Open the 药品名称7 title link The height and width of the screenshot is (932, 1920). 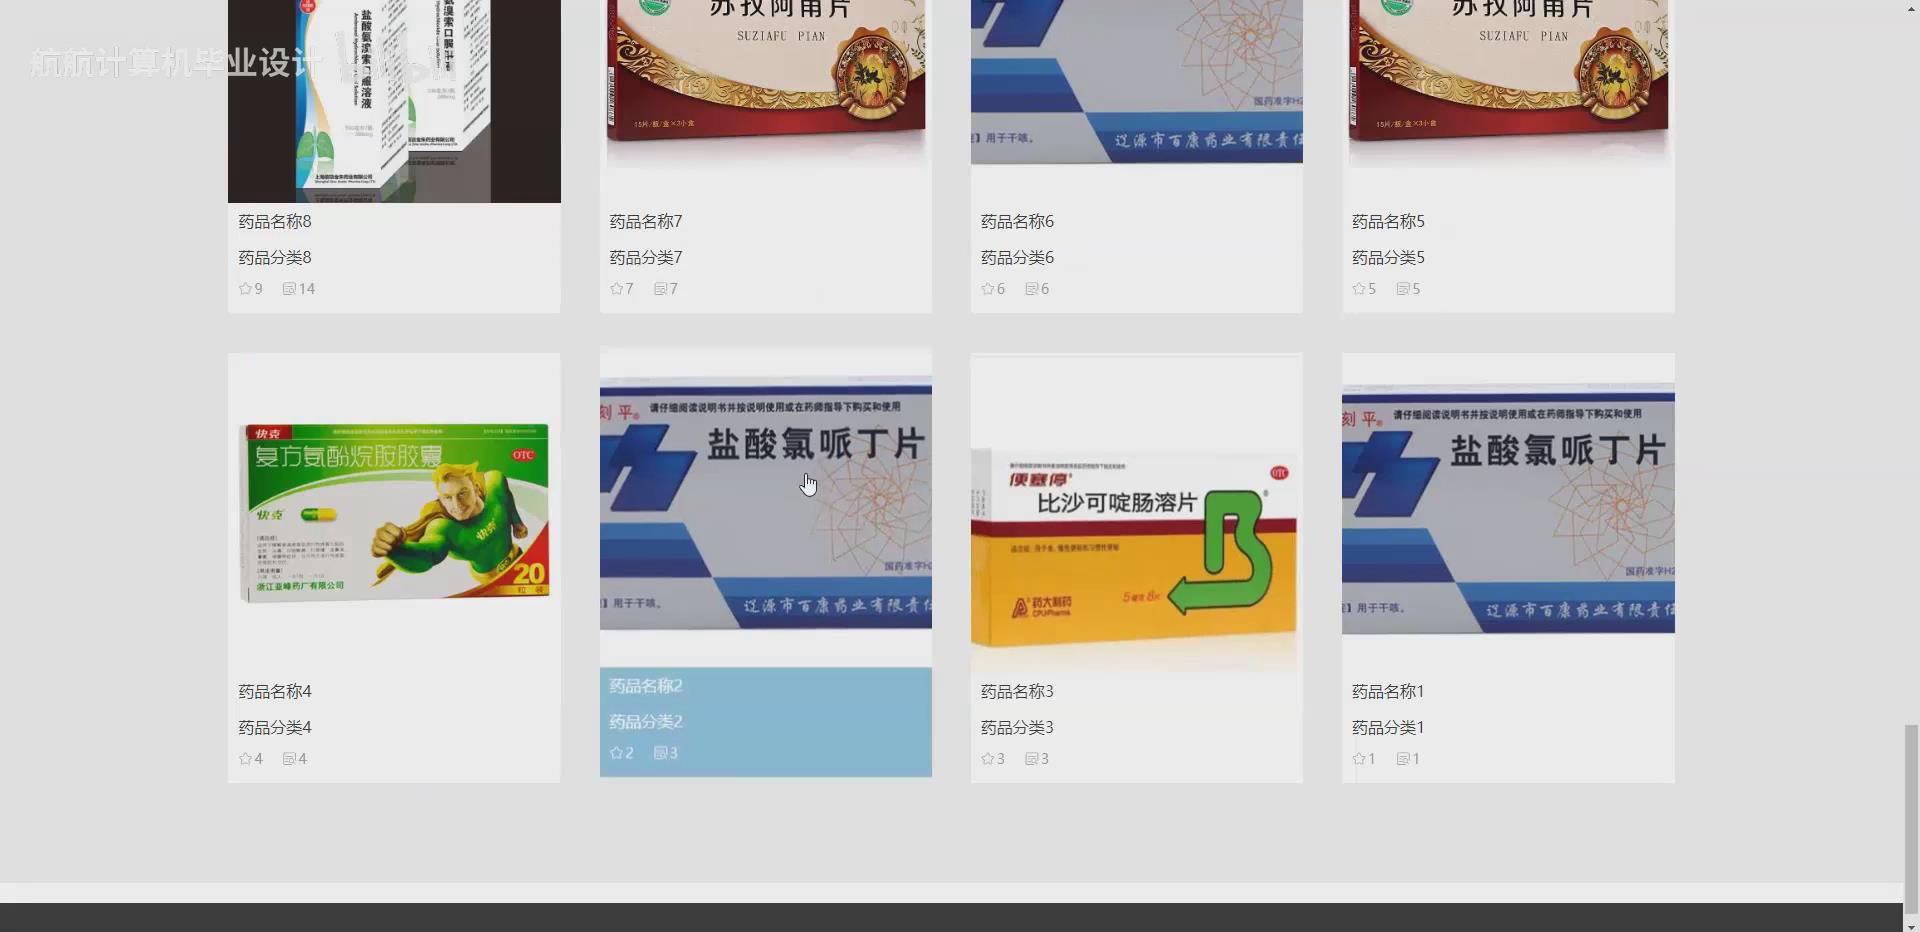pos(646,222)
